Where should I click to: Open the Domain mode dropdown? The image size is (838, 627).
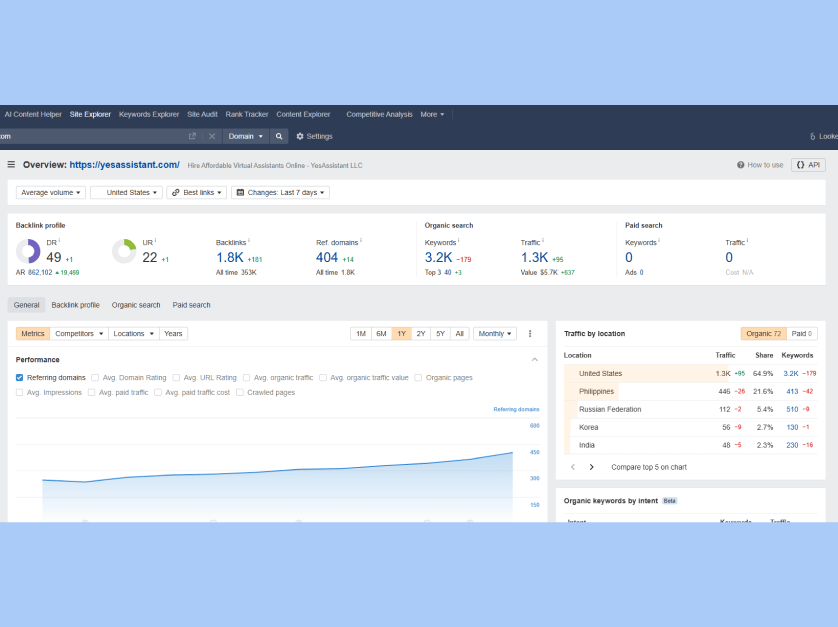(x=246, y=136)
